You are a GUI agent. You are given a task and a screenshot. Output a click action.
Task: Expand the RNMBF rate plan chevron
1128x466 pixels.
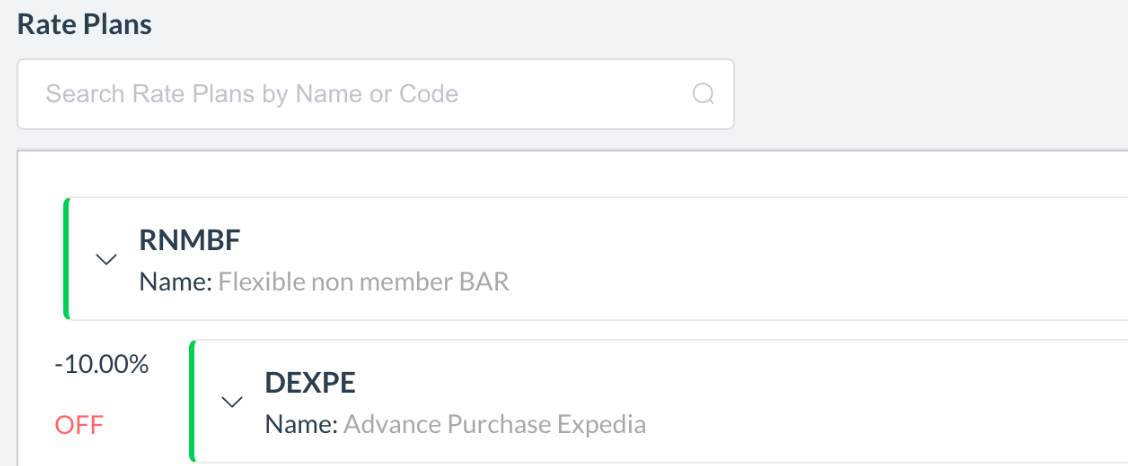click(106, 259)
